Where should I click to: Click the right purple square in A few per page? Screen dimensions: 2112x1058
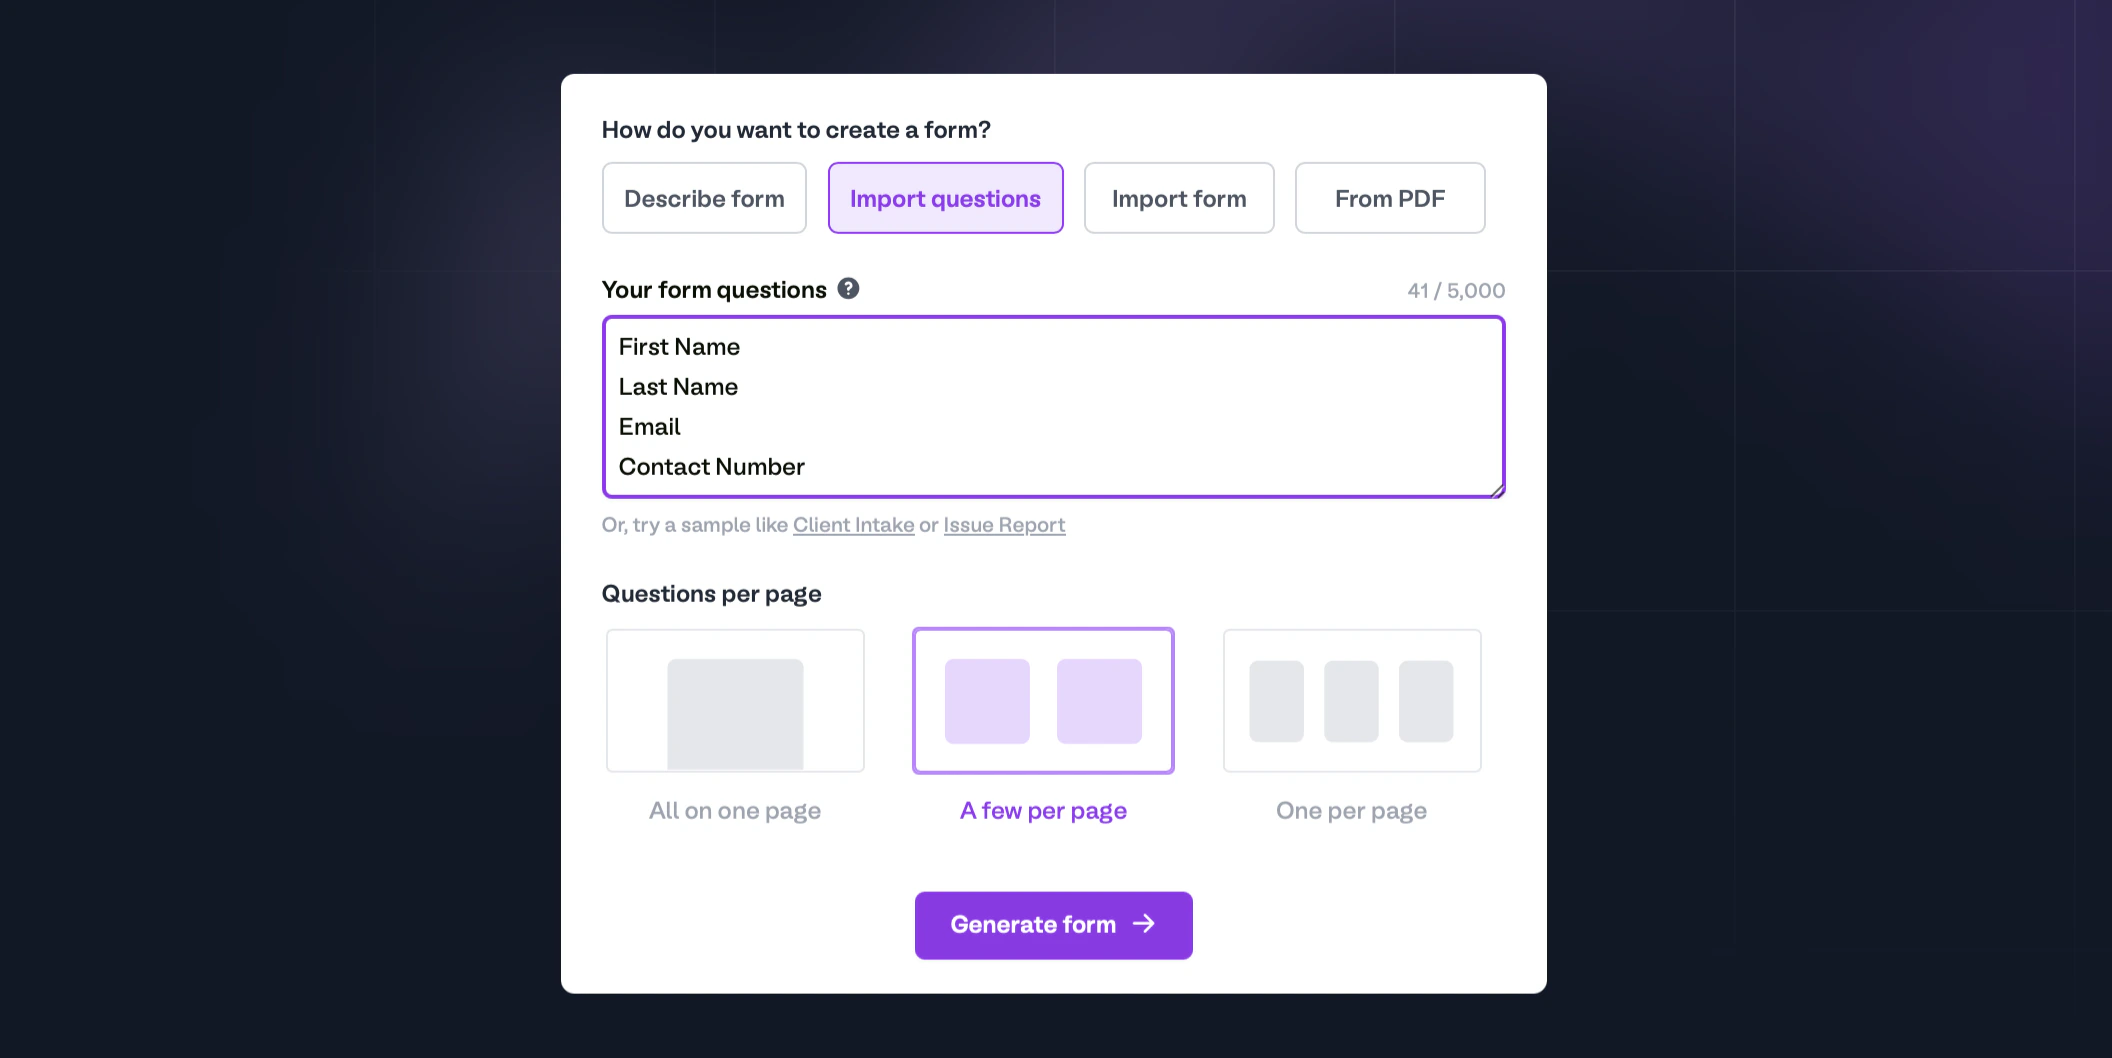1099,701
